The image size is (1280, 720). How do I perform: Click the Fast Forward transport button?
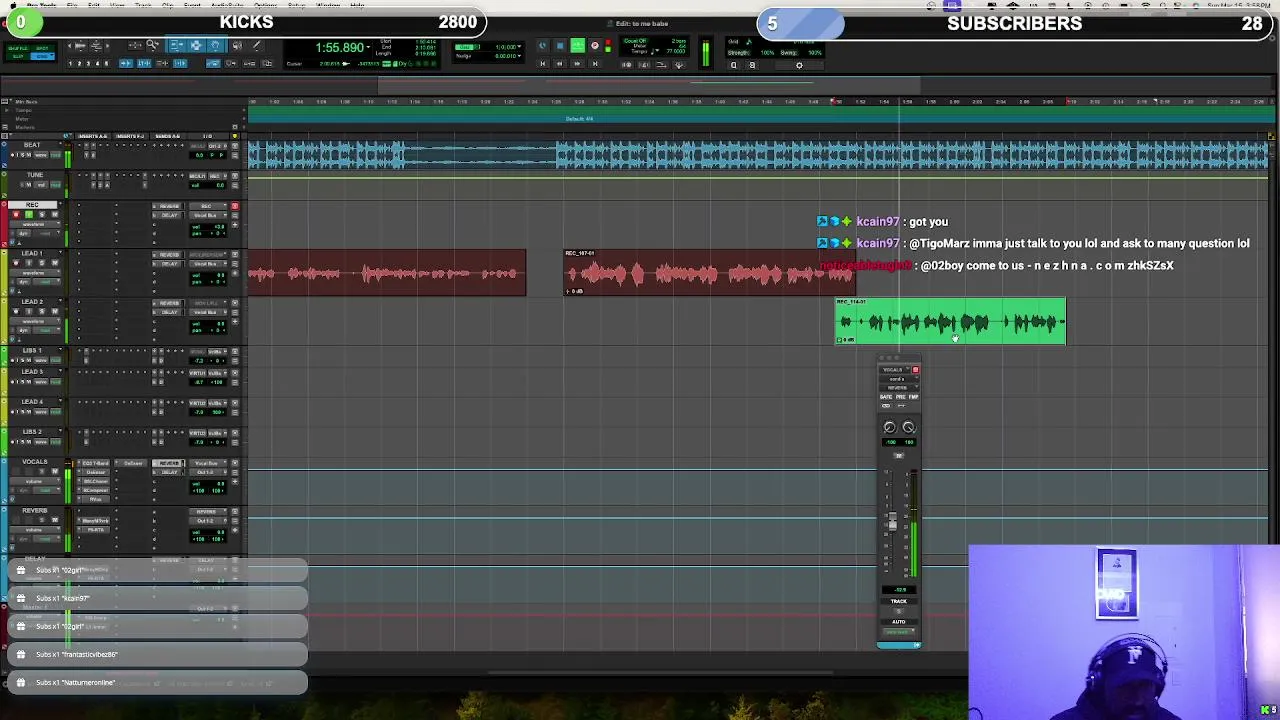[578, 63]
